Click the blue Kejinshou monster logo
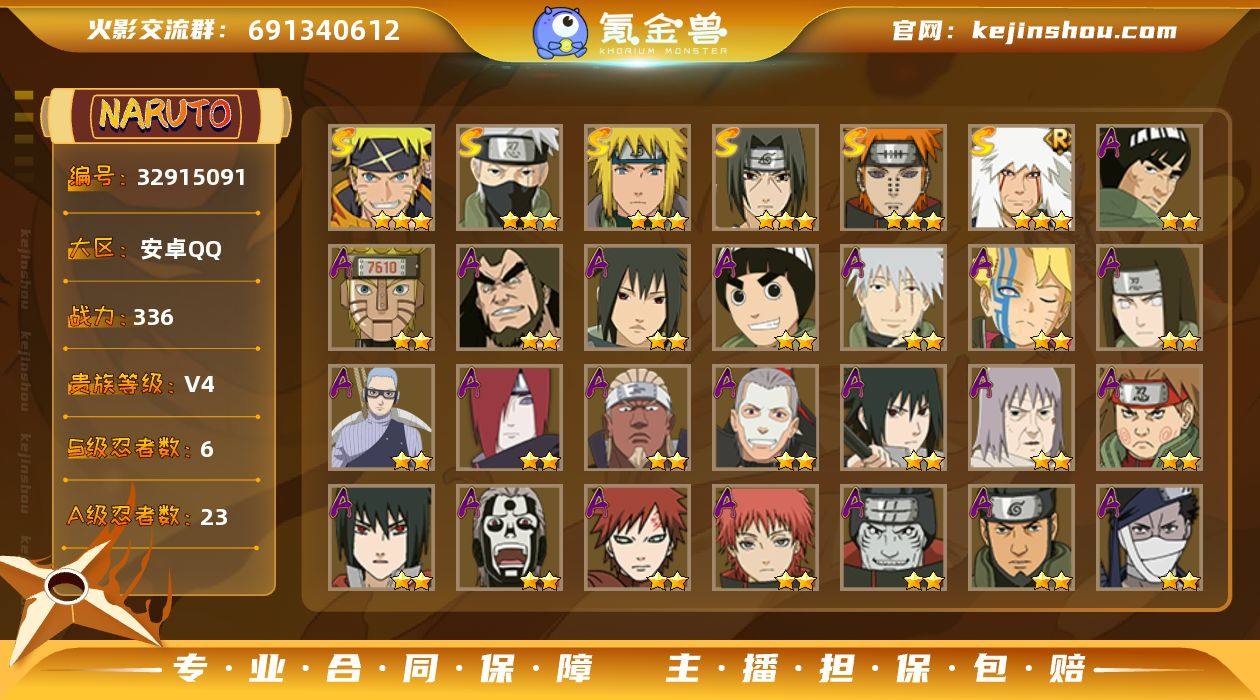 [560, 32]
